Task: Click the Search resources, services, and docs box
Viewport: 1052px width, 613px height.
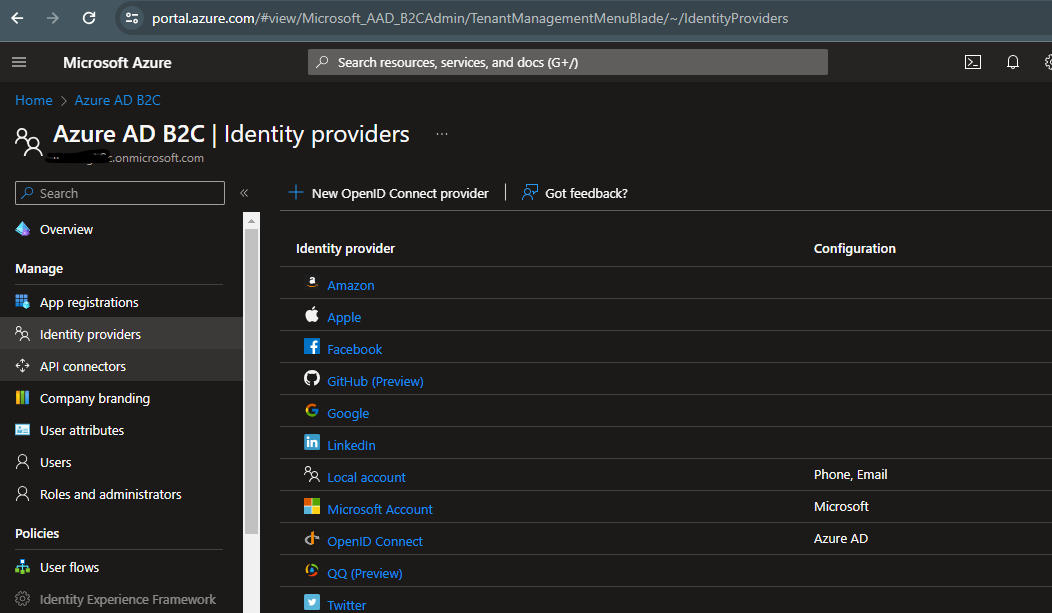Action: [568, 62]
